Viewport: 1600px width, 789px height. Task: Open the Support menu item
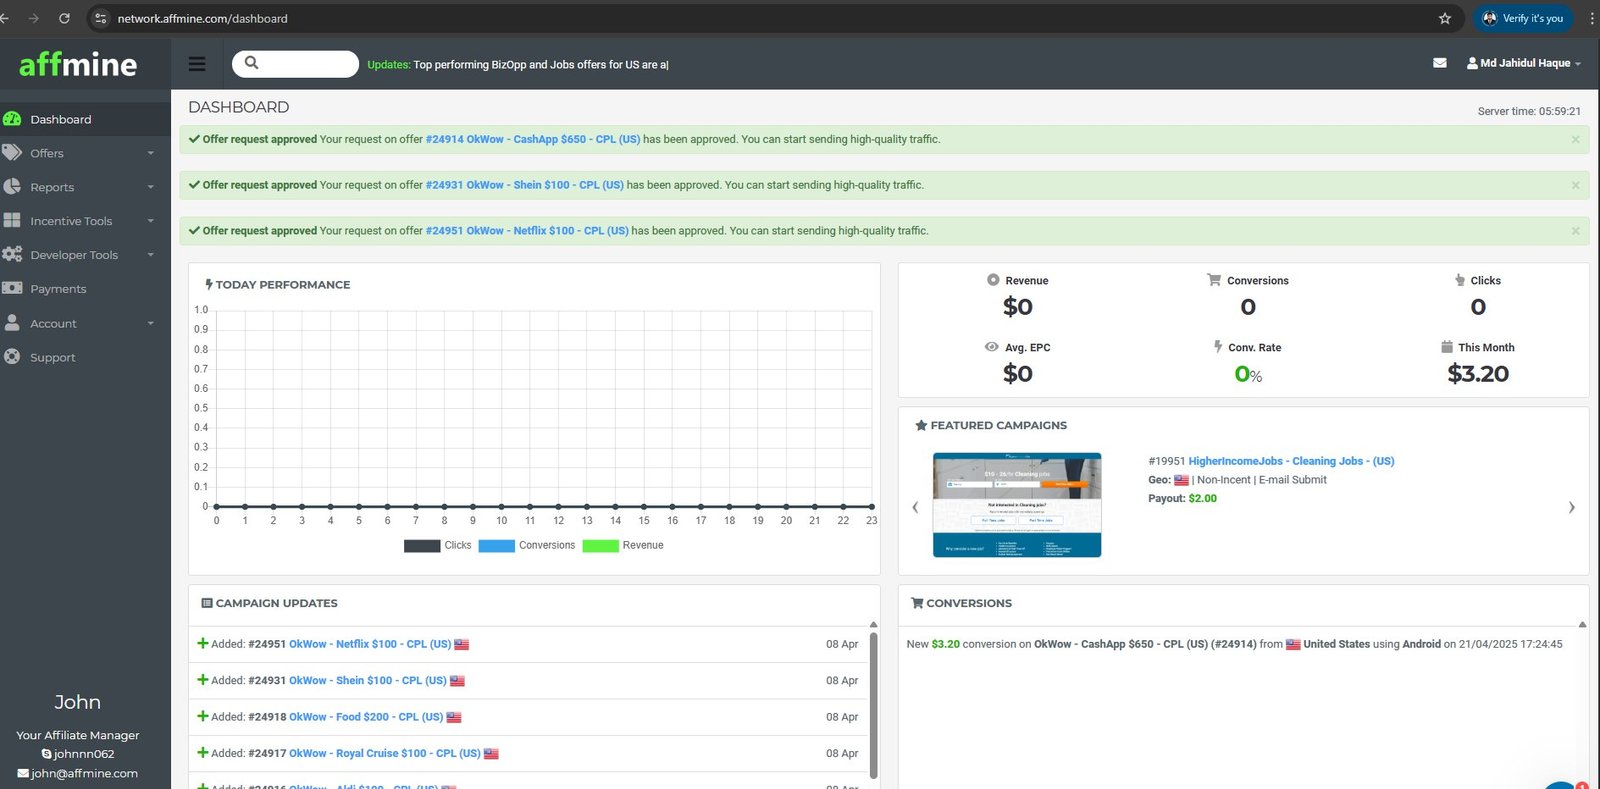pos(85,357)
